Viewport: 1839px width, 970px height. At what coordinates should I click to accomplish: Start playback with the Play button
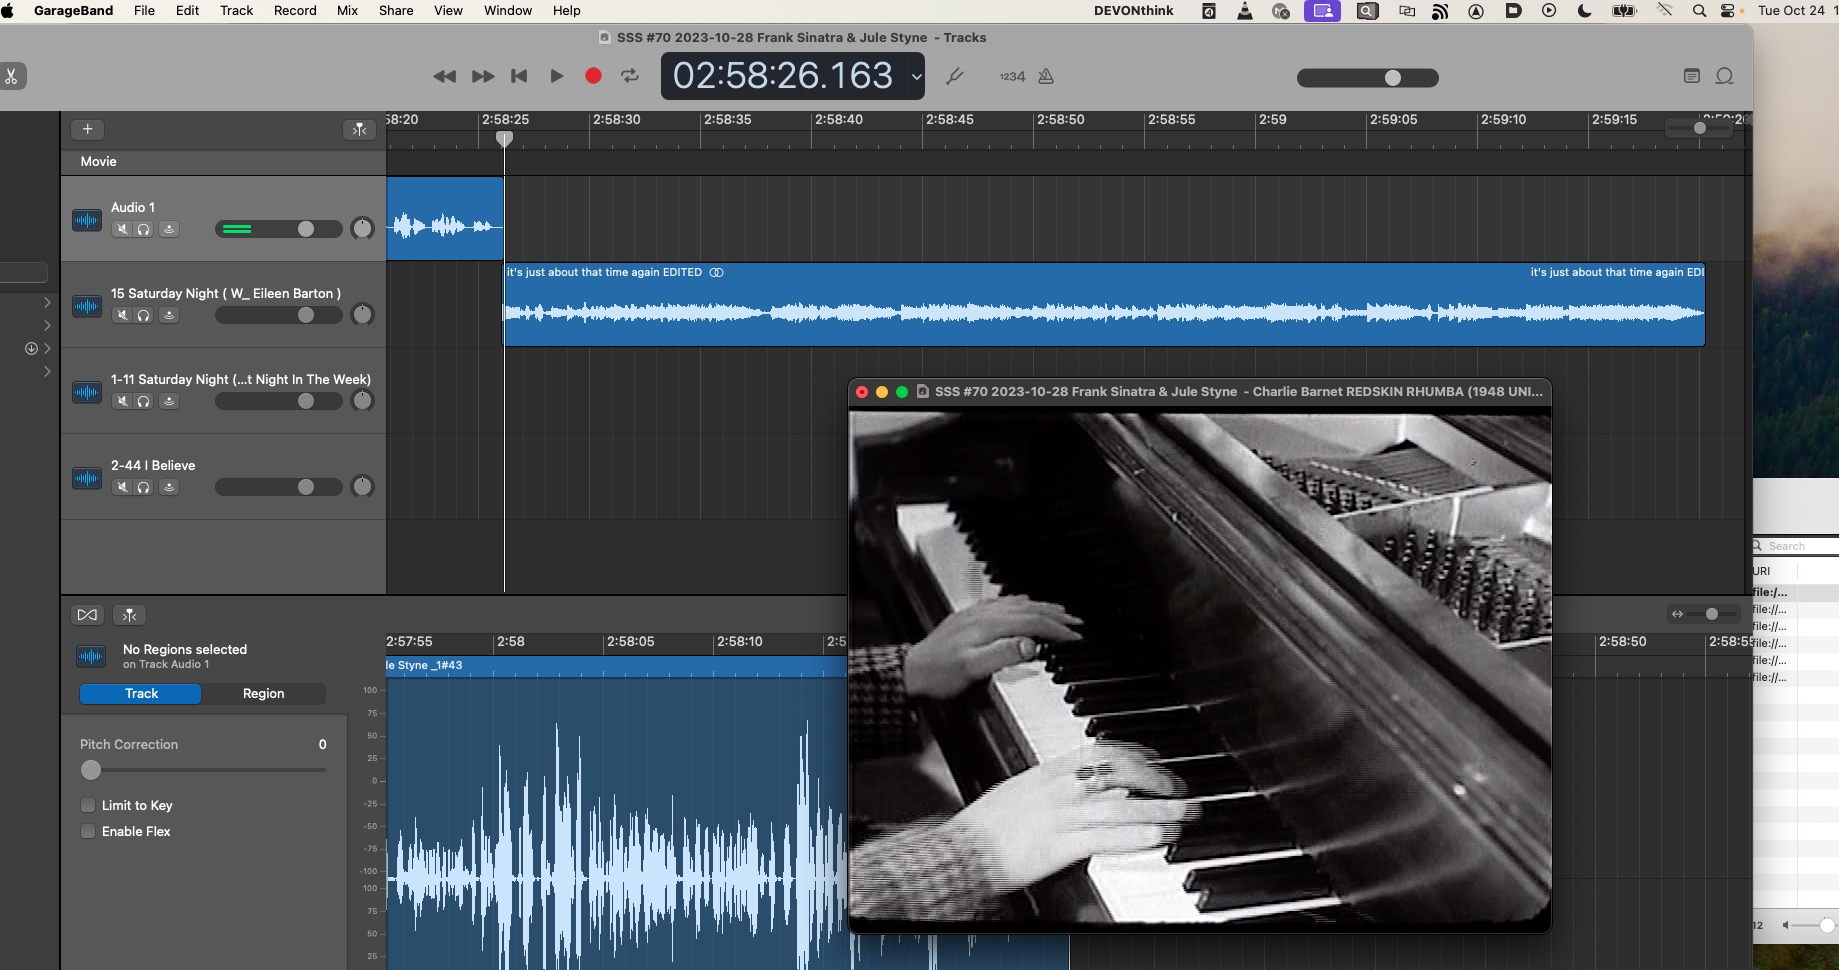tap(556, 76)
